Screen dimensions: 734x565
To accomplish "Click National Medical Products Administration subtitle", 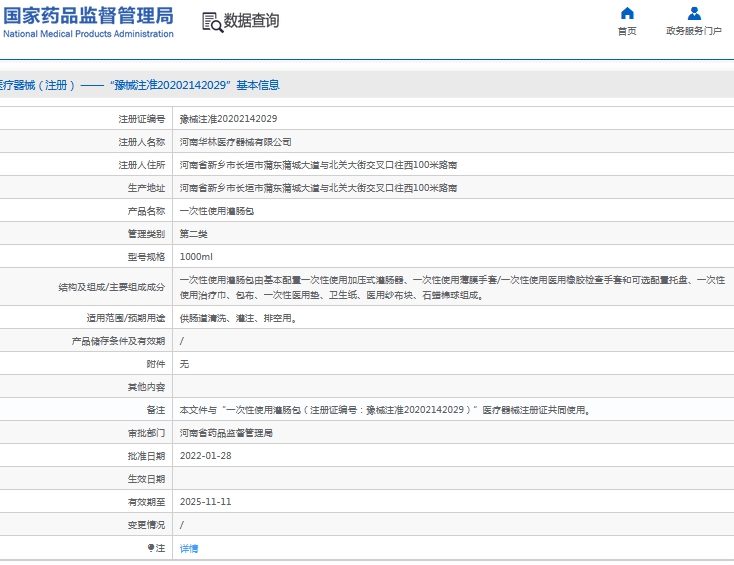I will tap(88, 34).
